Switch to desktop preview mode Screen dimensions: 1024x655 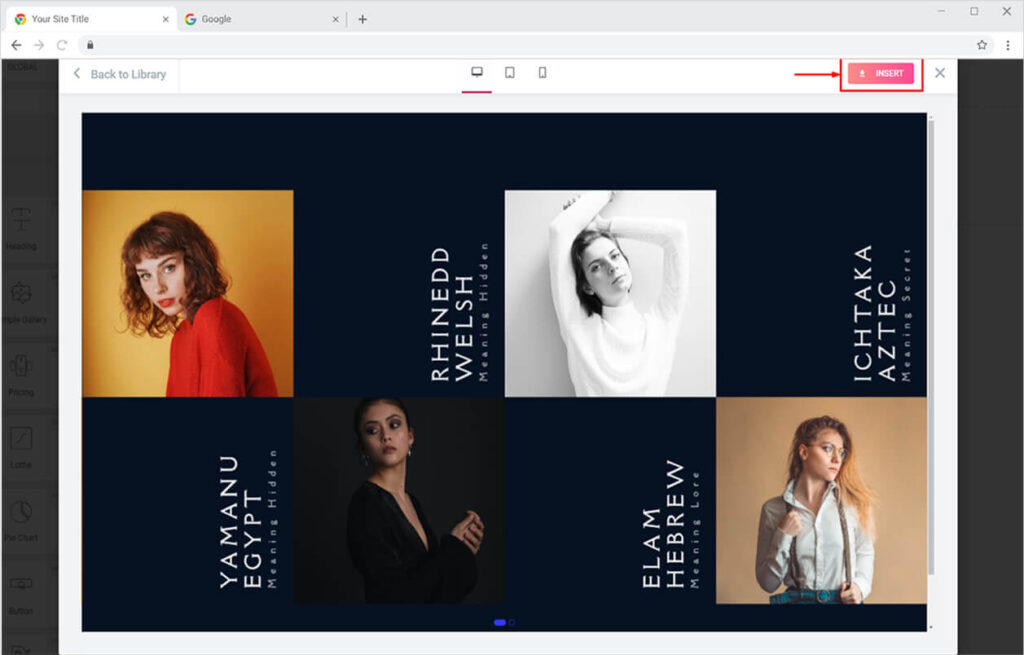click(x=477, y=73)
